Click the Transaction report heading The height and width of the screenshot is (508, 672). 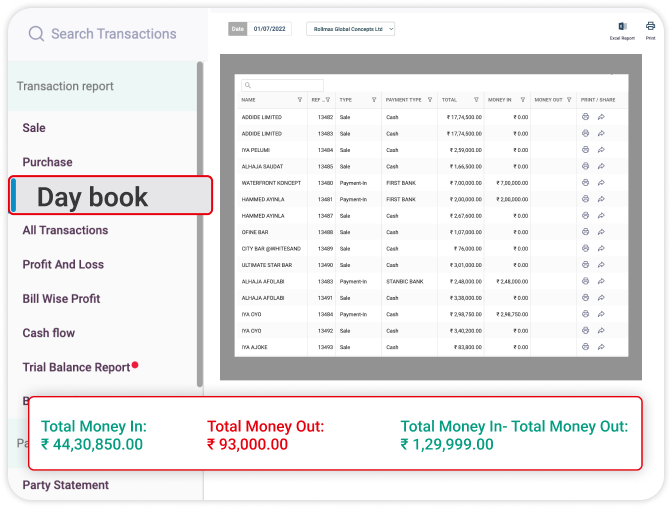(65, 86)
